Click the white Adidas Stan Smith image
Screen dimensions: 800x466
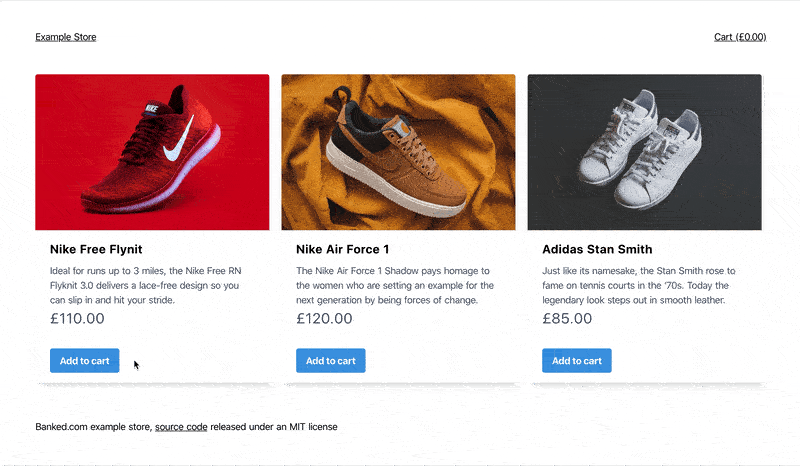coord(644,152)
